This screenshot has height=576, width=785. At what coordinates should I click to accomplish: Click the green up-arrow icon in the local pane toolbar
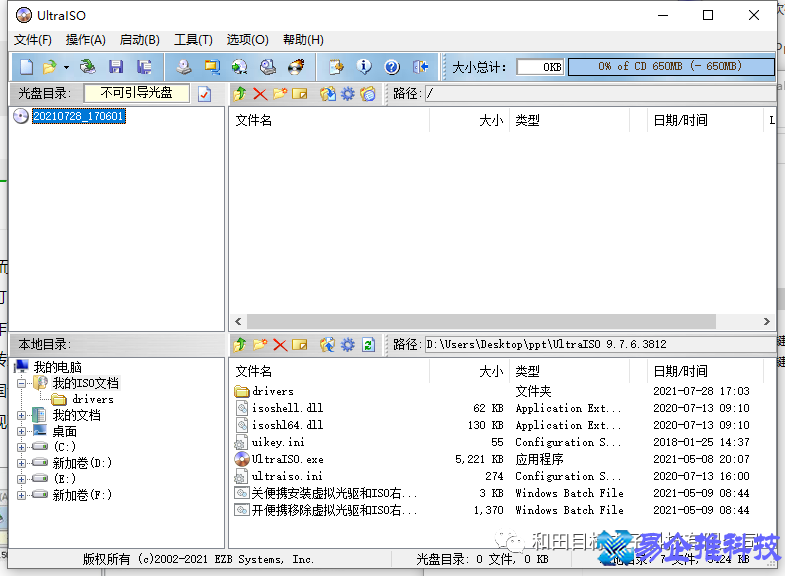[240, 345]
